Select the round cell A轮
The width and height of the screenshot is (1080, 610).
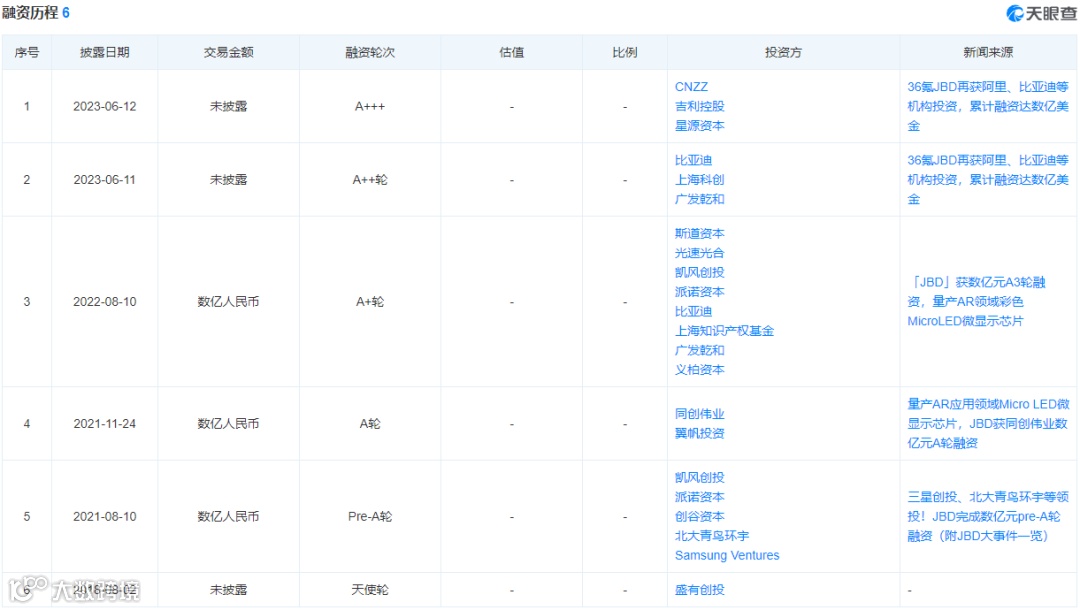pos(370,423)
